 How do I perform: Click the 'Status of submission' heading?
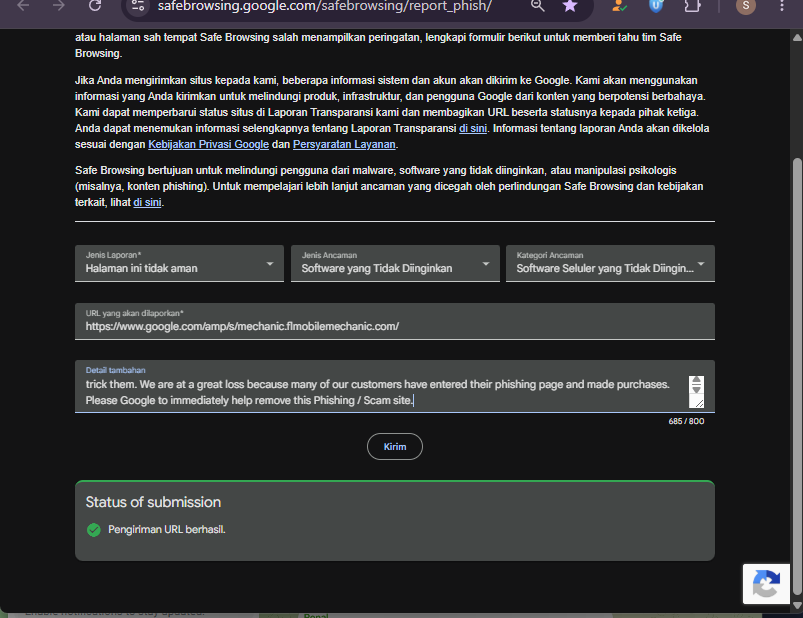point(153,502)
